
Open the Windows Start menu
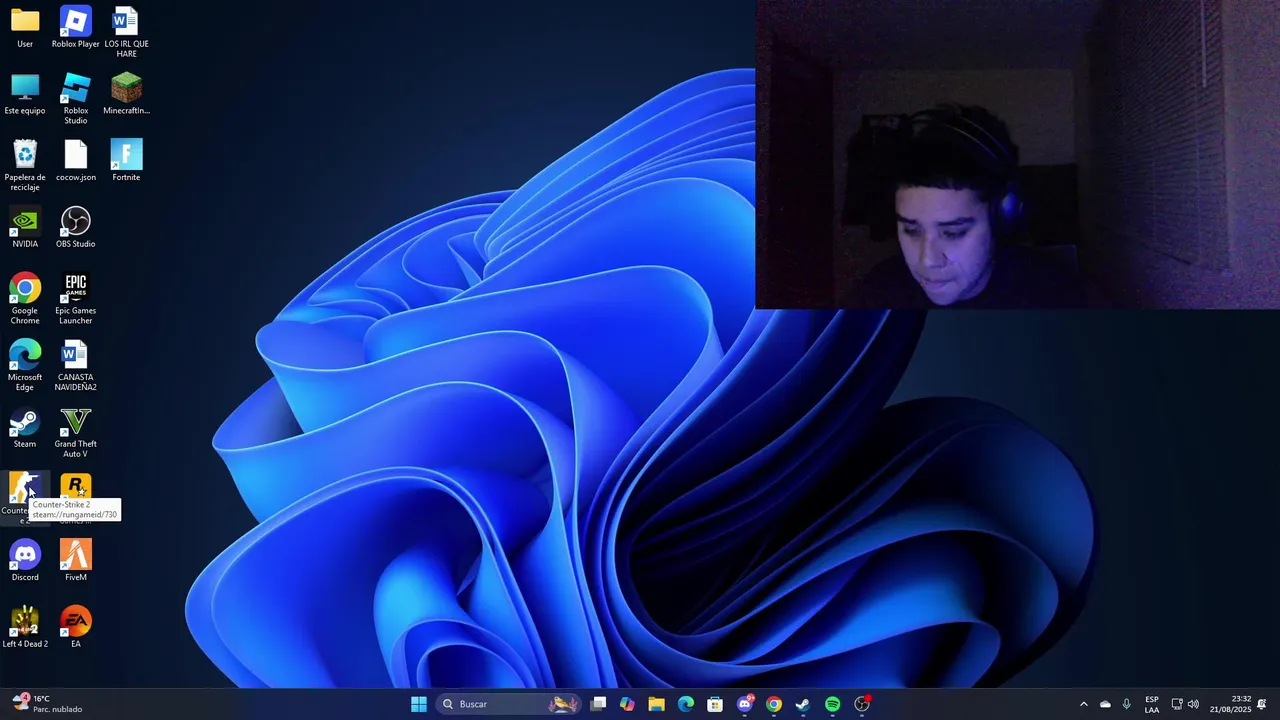pos(419,704)
